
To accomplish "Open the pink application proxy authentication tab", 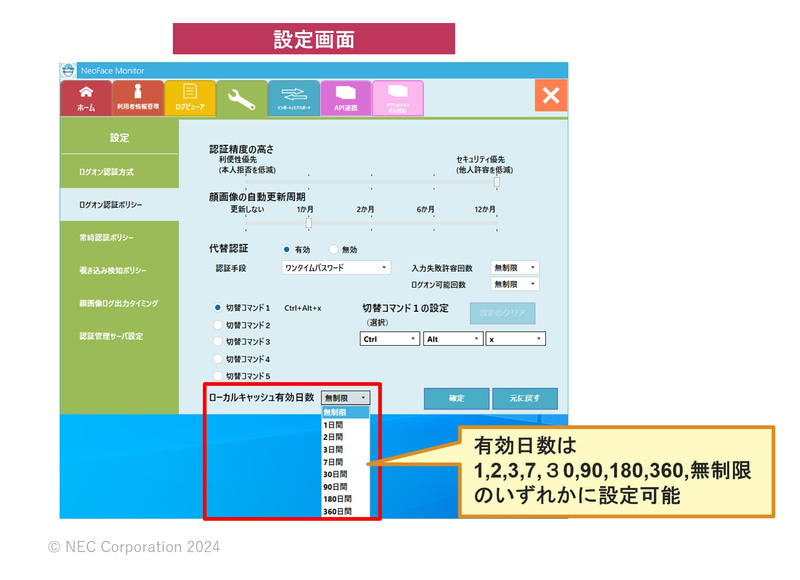I will click(x=397, y=97).
